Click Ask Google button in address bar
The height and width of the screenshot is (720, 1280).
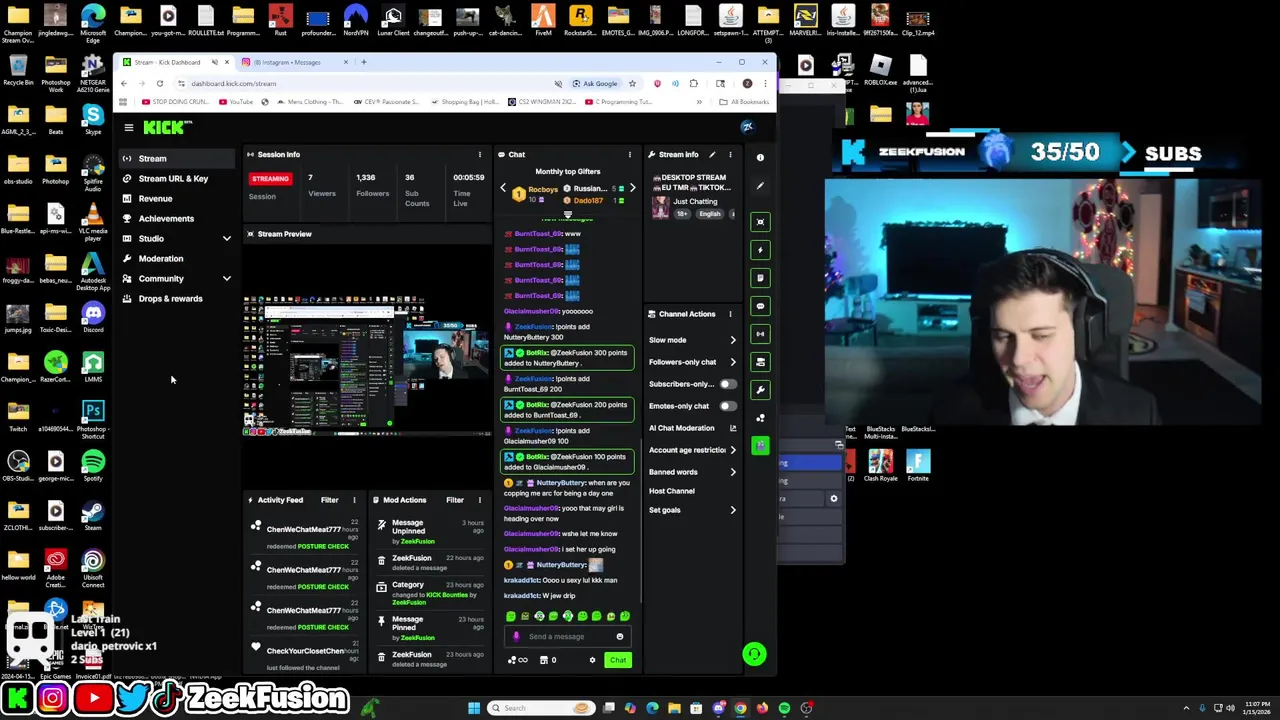coord(594,83)
